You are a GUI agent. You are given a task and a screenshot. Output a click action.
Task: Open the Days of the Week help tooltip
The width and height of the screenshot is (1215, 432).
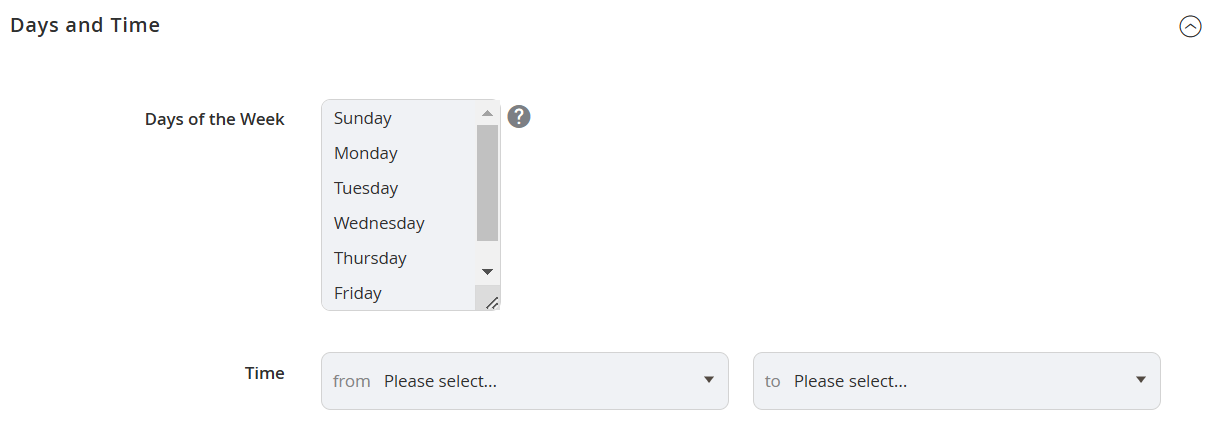(518, 117)
